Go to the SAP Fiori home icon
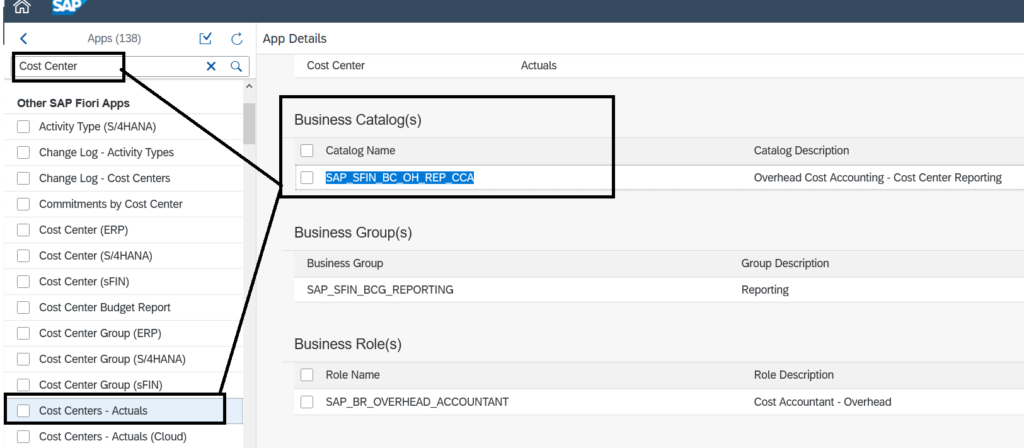Screen dimensions: 1024x448 [22, 7]
